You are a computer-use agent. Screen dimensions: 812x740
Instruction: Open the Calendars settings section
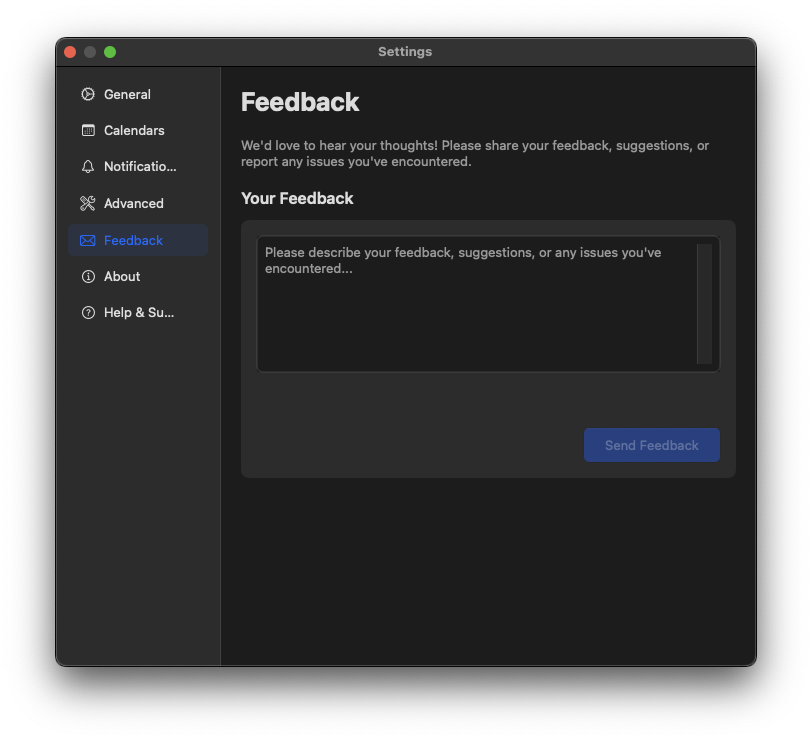[x=133, y=130]
